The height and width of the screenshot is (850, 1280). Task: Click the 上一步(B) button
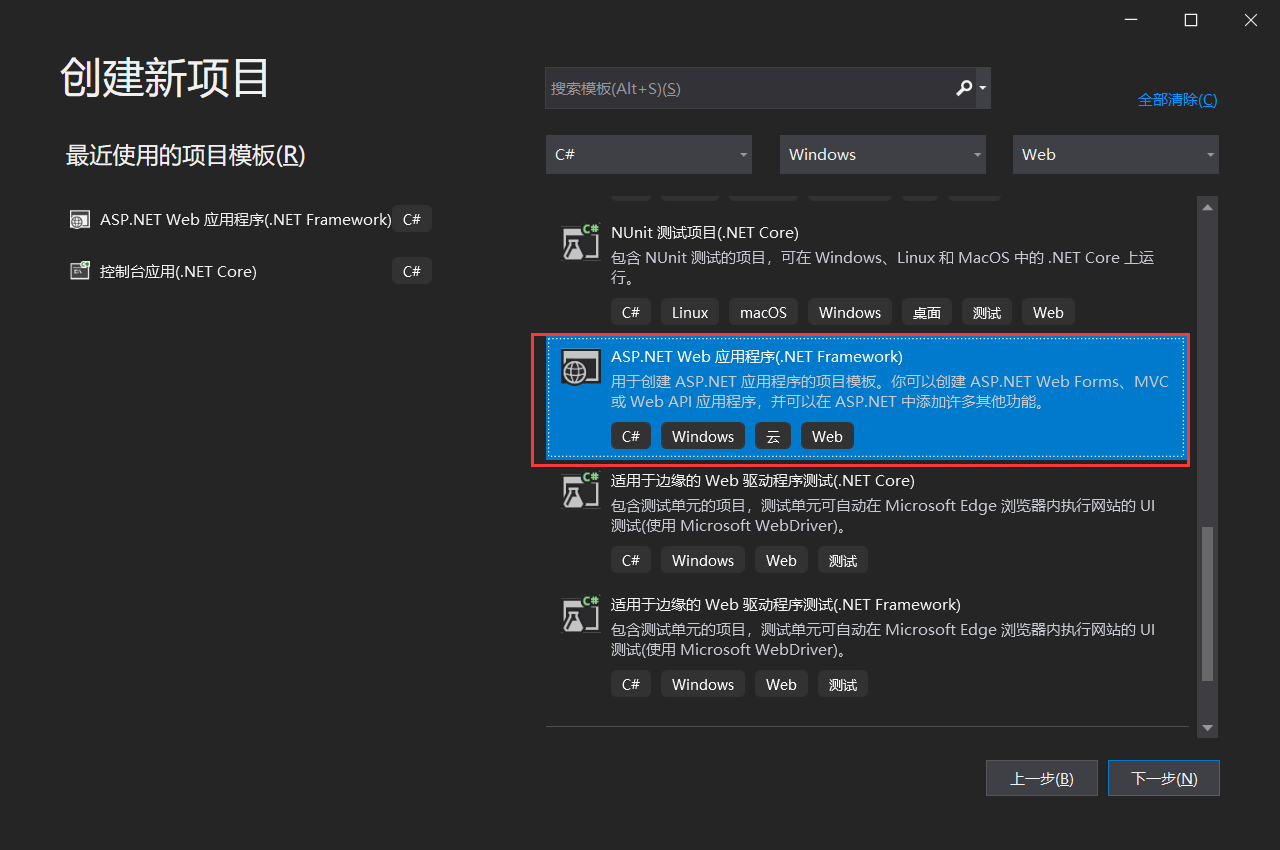point(1041,778)
